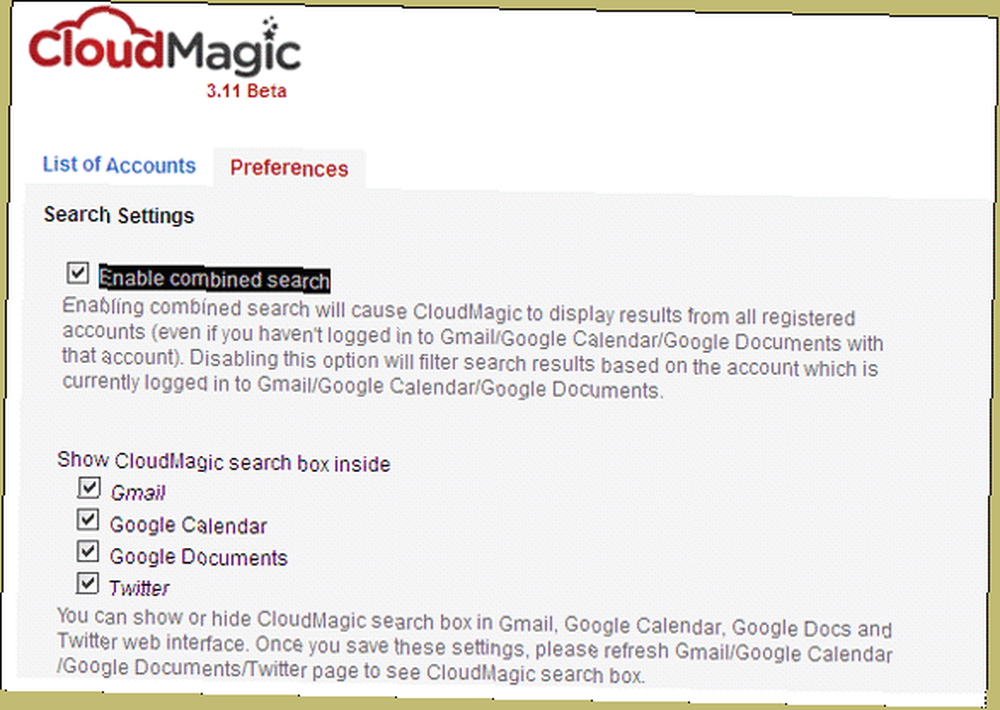This screenshot has width=1000, height=710.
Task: Click the highlighted Enable combined search label
Action: [x=214, y=279]
